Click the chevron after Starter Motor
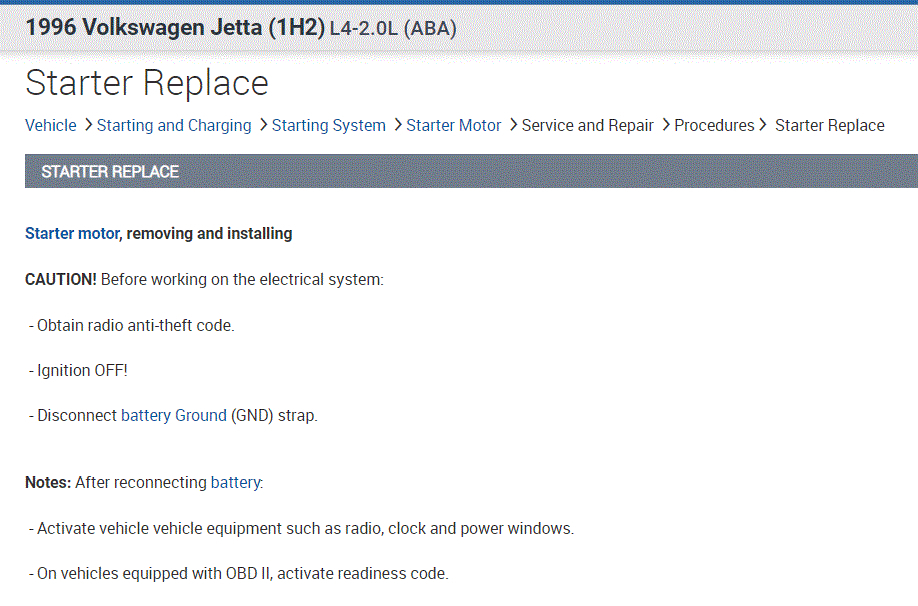This screenshot has height=606, width=918. 513,125
